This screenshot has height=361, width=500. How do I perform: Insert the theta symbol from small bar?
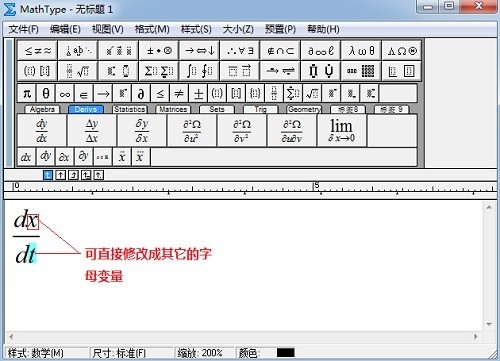tap(46, 94)
